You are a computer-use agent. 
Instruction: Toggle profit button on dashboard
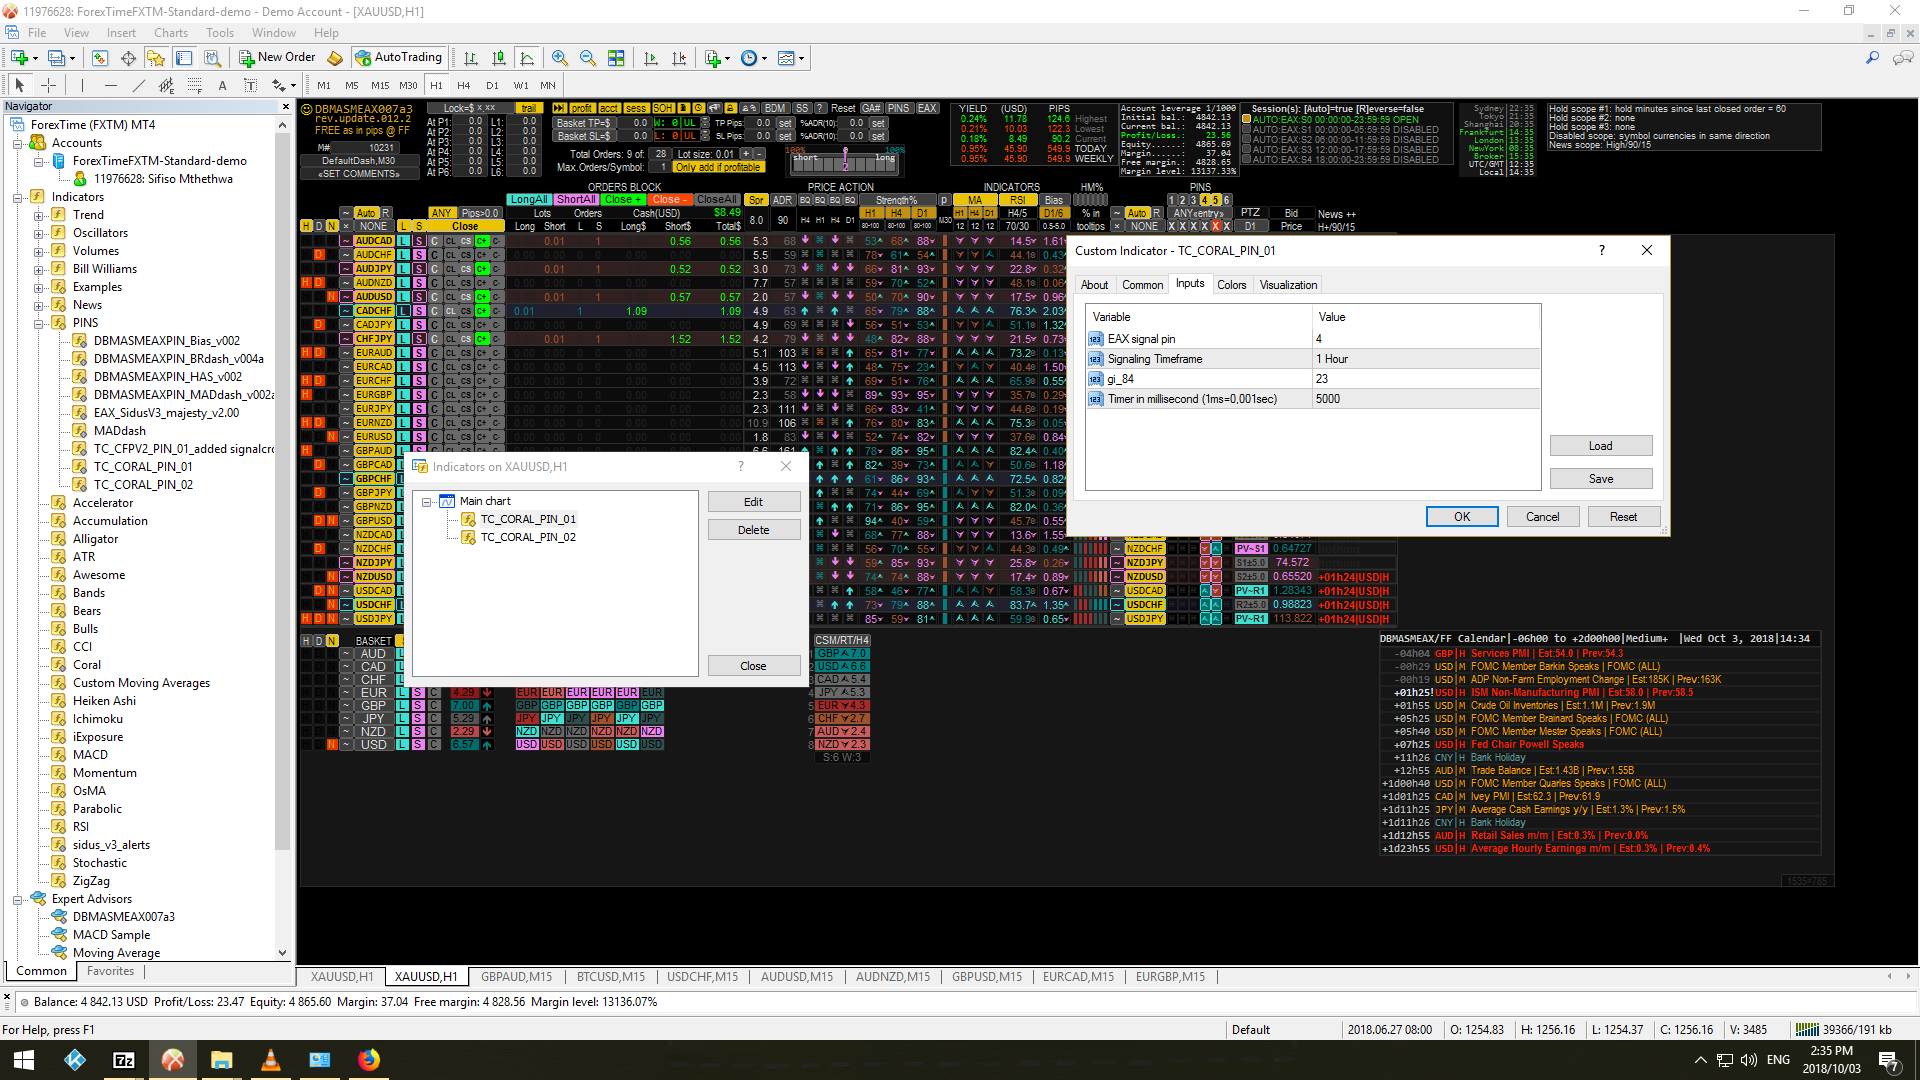[x=582, y=108]
